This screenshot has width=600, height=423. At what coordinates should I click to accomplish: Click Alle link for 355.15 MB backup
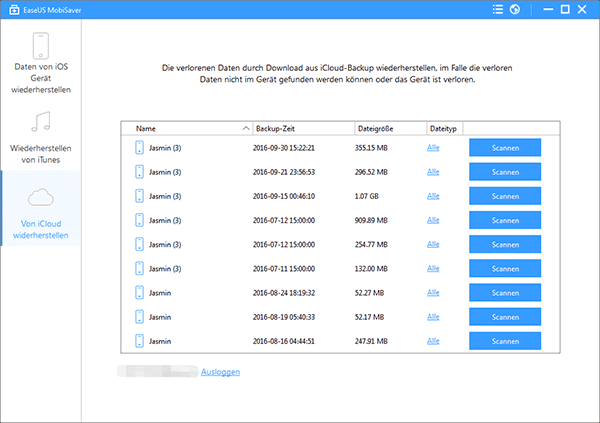[x=433, y=147]
